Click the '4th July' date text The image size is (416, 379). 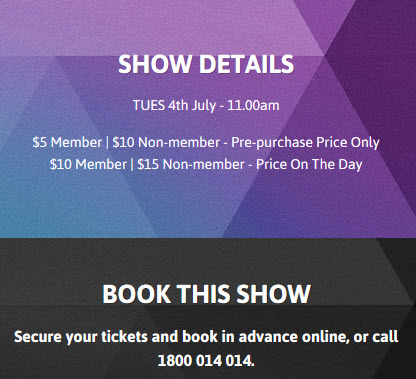pyautogui.click(x=192, y=106)
